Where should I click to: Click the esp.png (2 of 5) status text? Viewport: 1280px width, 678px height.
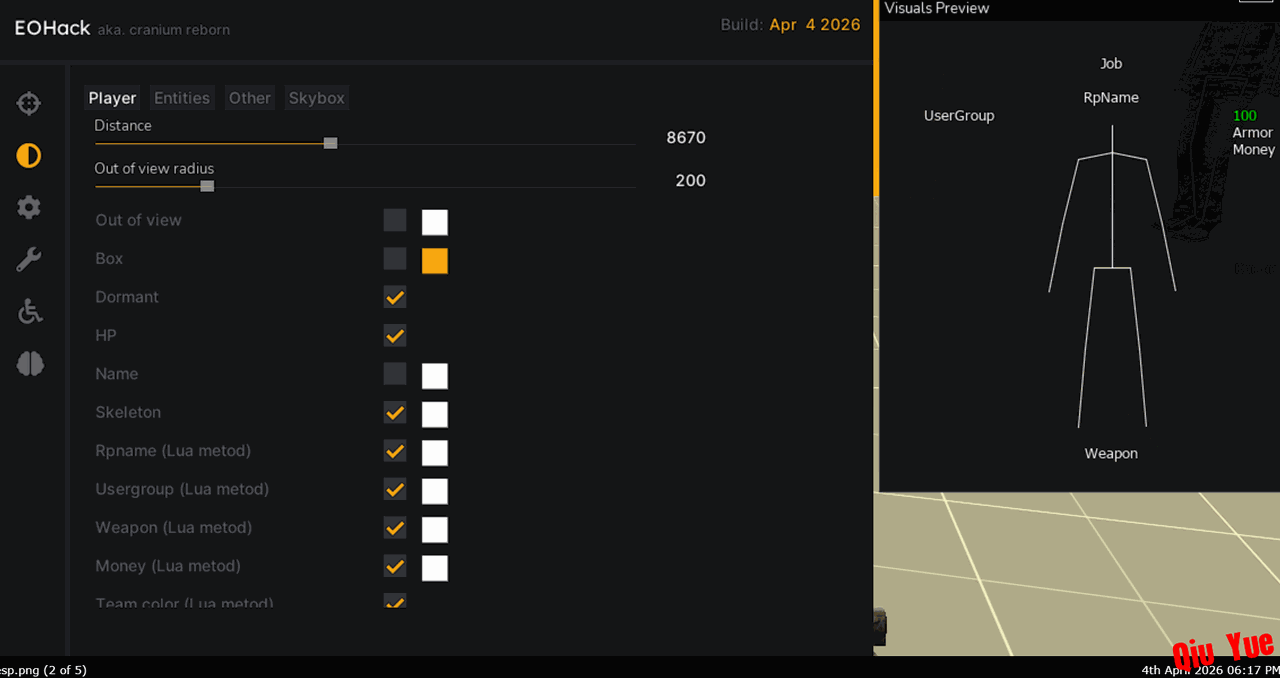43,669
